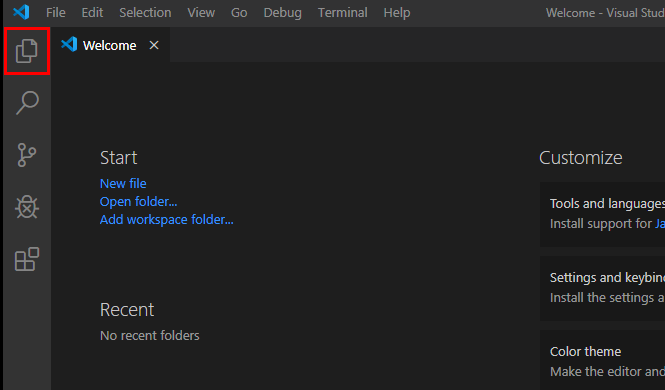Click the Open folder... link
This screenshot has height=390, width=665.
[x=138, y=202]
